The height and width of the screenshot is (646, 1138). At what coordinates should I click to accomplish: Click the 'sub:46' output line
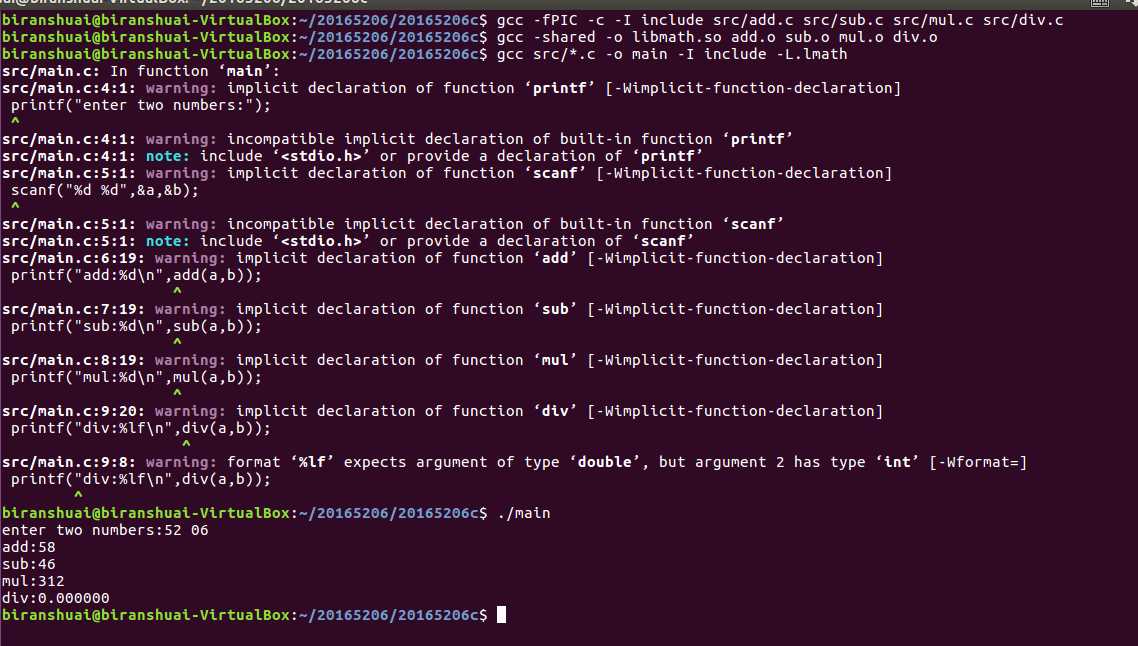point(28,564)
